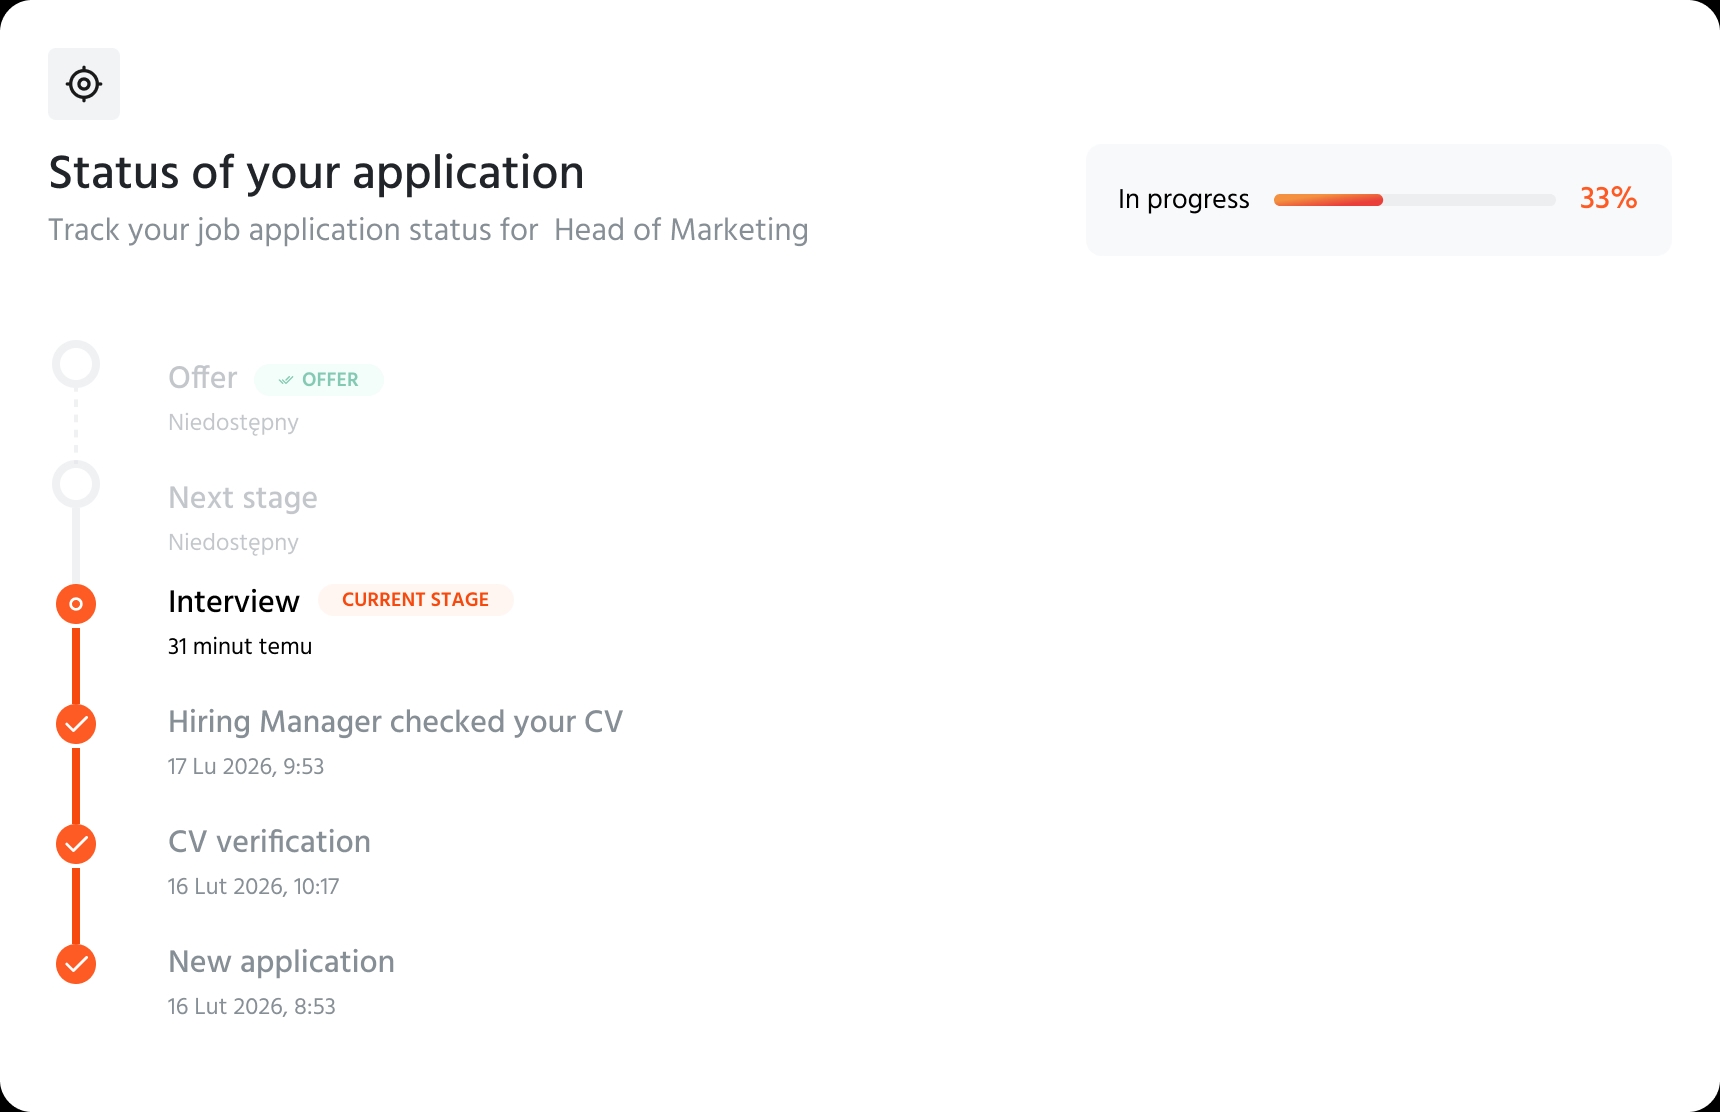This screenshot has height=1112, width=1720.
Task: Select the Offer stage title
Action: coord(203,378)
